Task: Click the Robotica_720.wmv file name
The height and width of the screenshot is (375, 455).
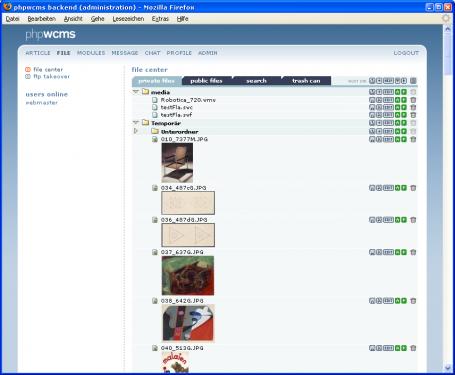Action: [x=188, y=100]
